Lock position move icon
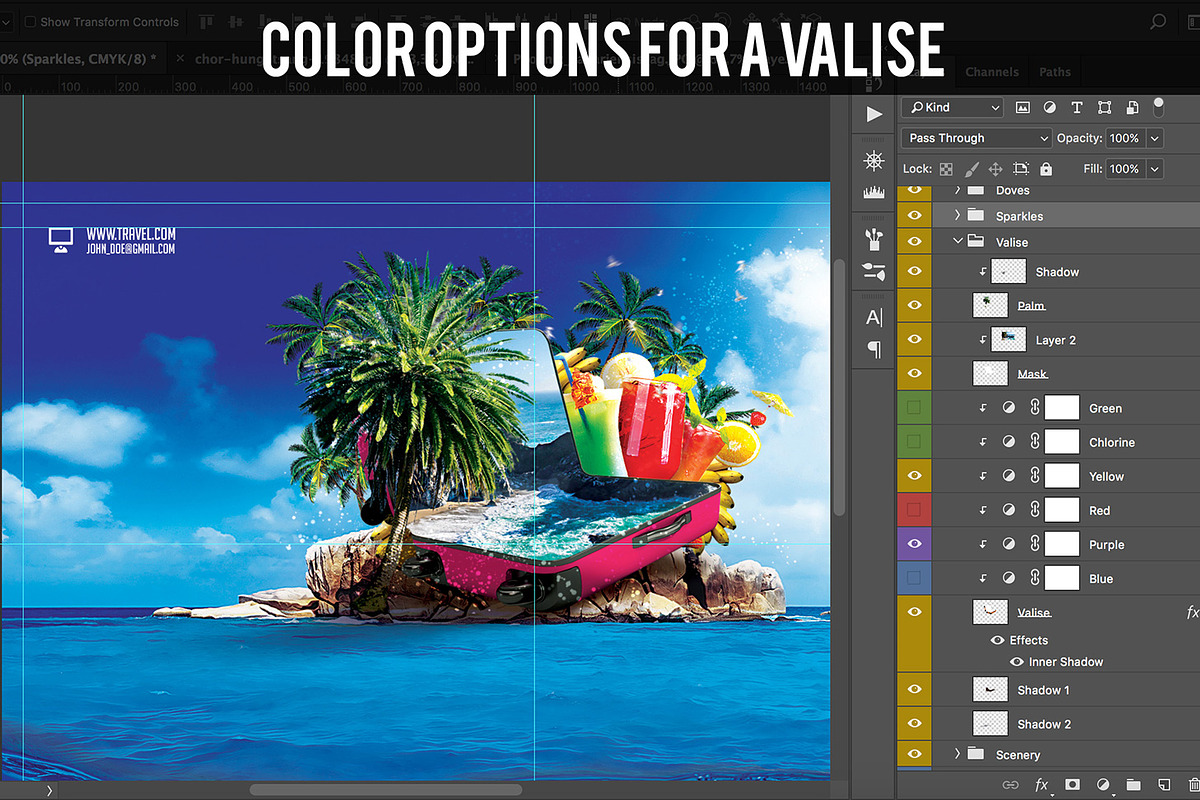This screenshot has height=800, width=1200. pos(996,169)
